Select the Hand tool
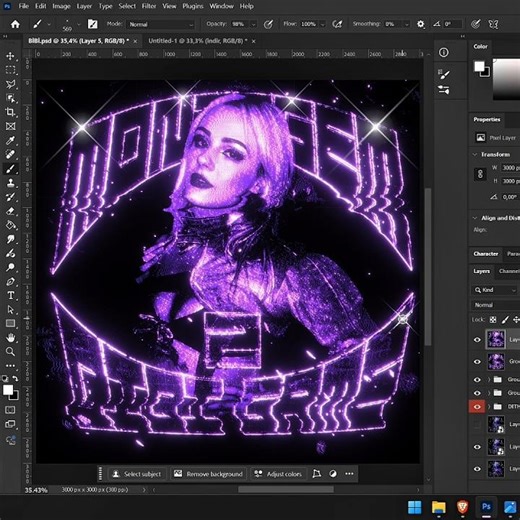Image resolution: width=520 pixels, height=520 pixels. coord(10,338)
